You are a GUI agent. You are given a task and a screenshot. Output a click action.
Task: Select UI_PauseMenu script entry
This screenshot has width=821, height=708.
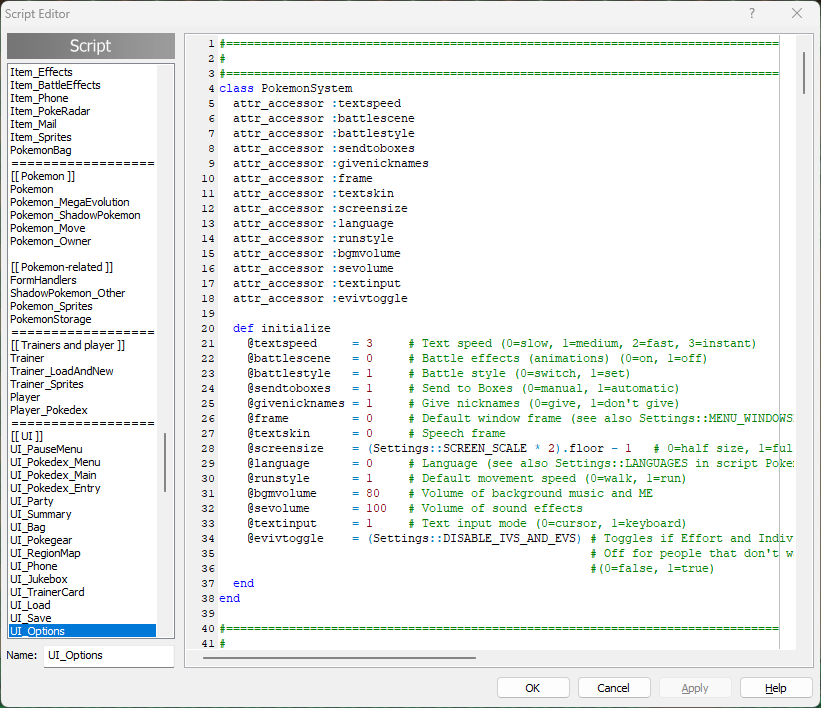point(46,449)
